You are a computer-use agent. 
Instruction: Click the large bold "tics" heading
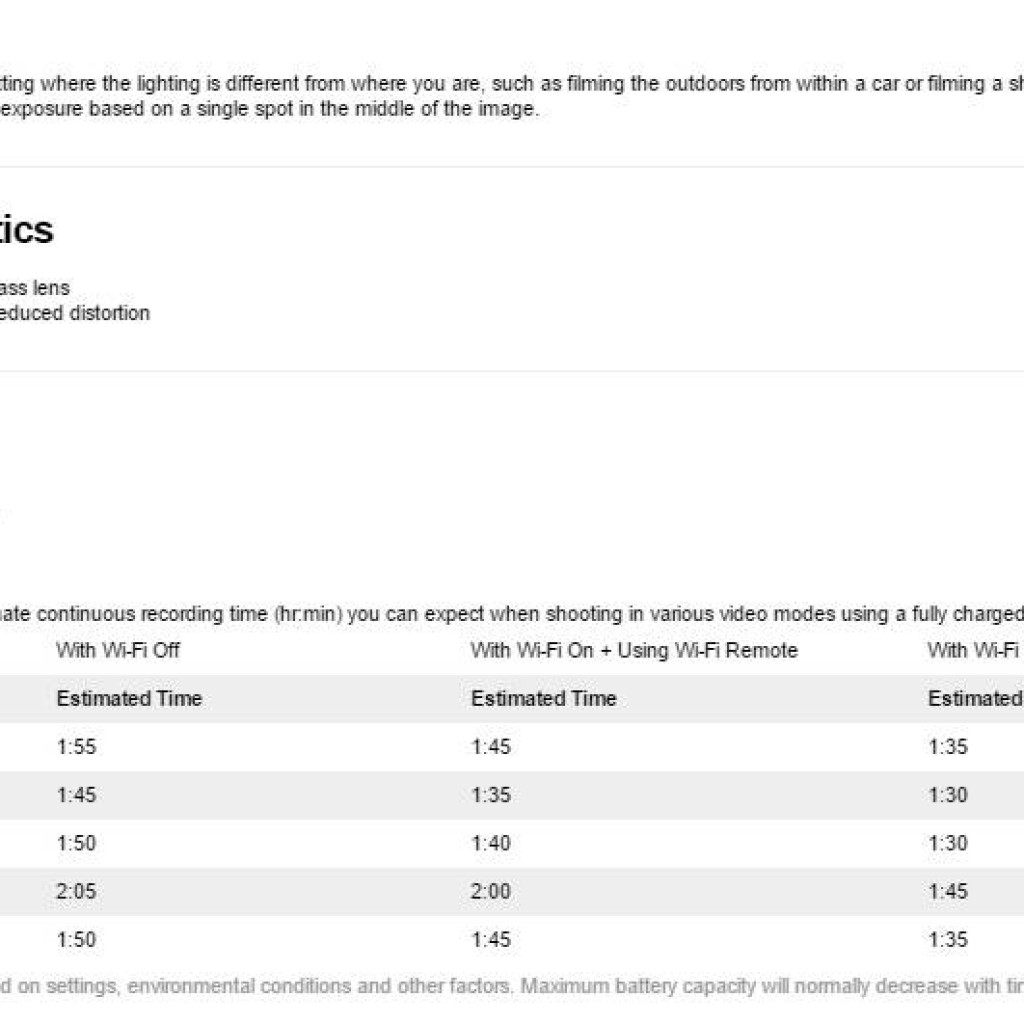point(26,230)
